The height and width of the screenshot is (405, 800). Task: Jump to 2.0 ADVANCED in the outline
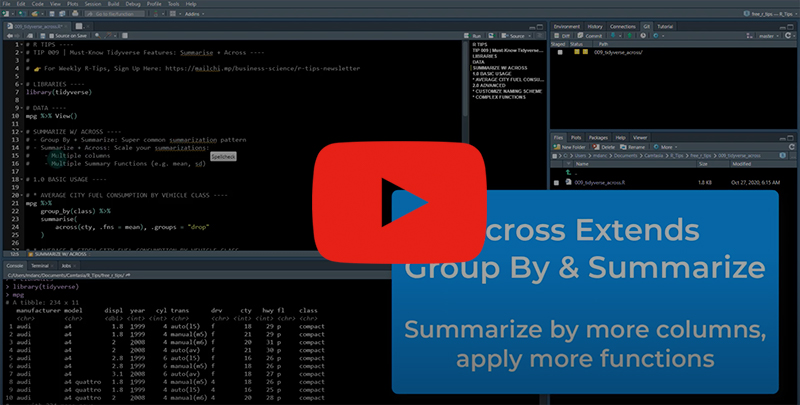click(x=489, y=85)
